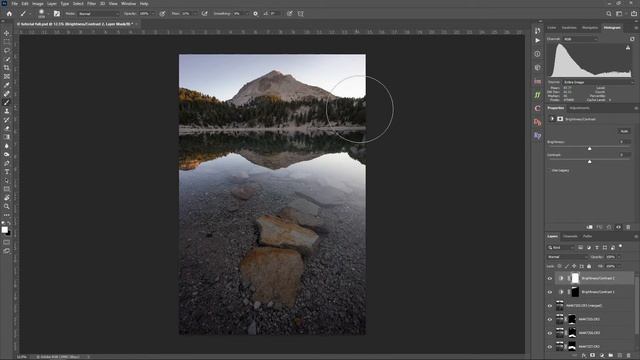Screen dimensions: 640x360
Task: Switch to the Paths tab
Action: (587, 236)
